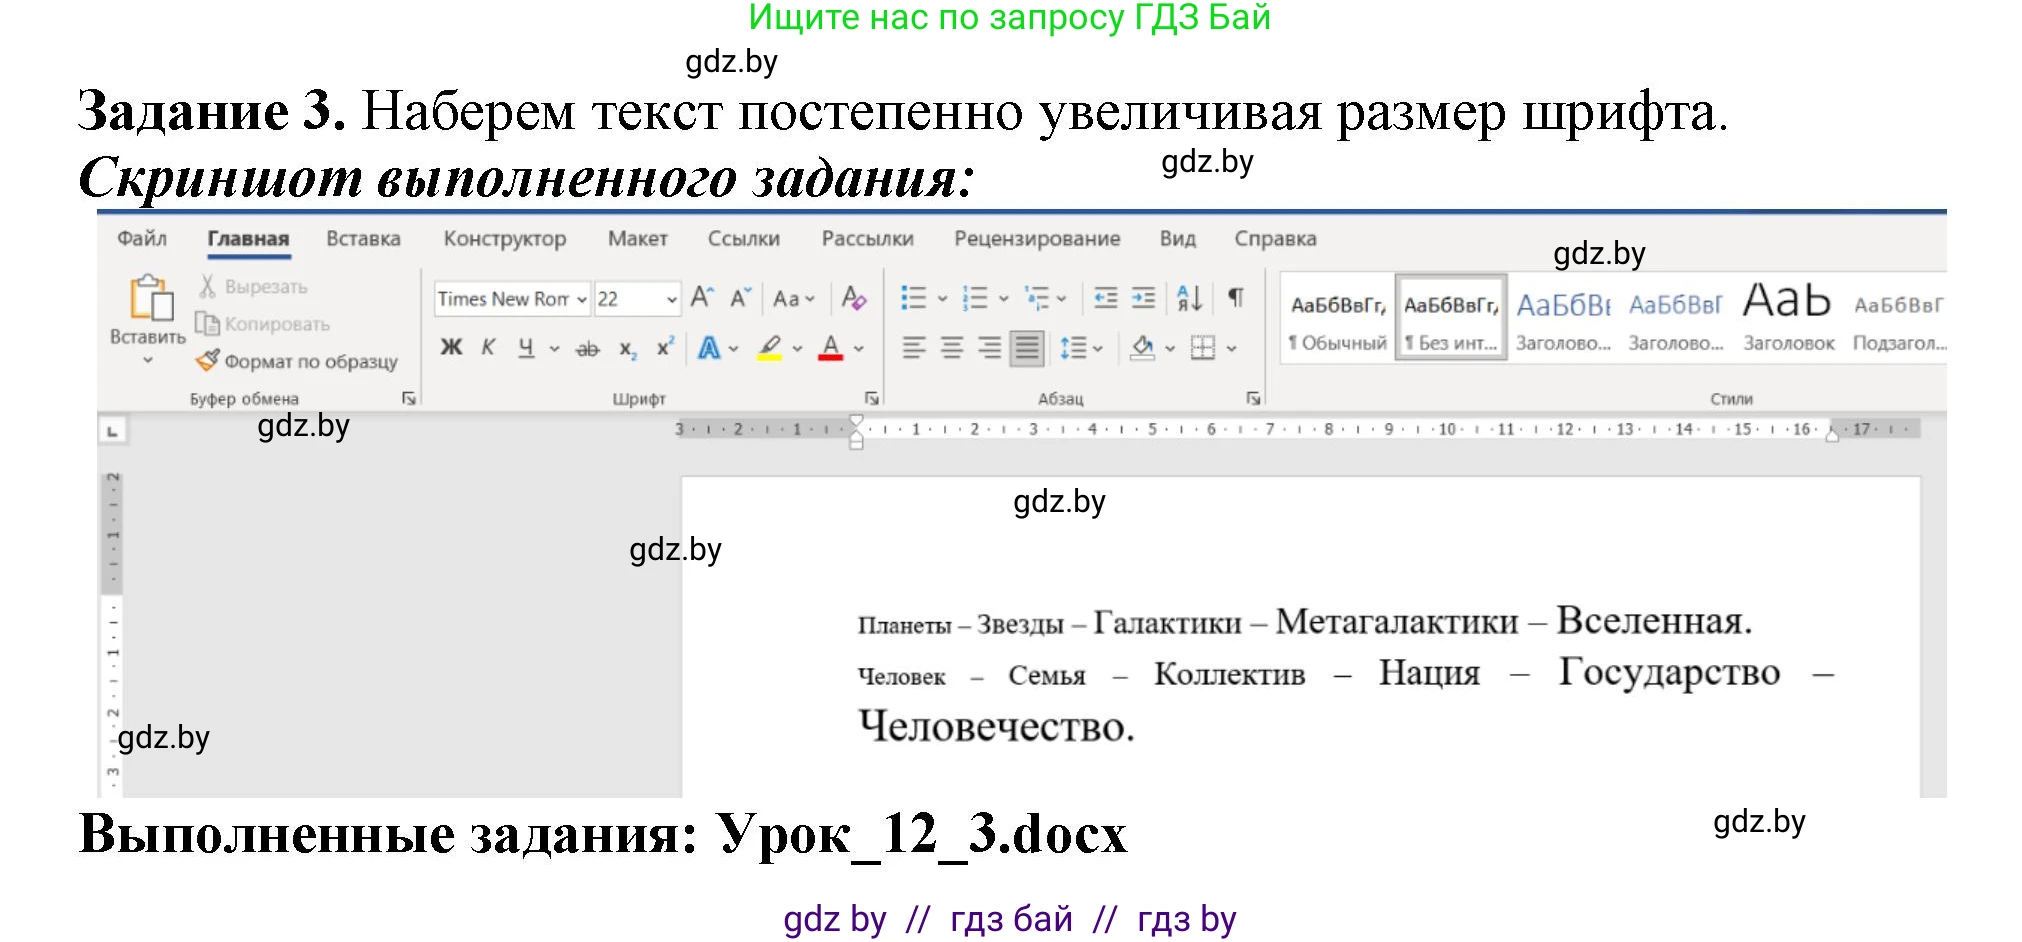The height and width of the screenshot is (942, 2022).
Task: Switch to the Вставка ribbon tab
Action: [x=363, y=238]
